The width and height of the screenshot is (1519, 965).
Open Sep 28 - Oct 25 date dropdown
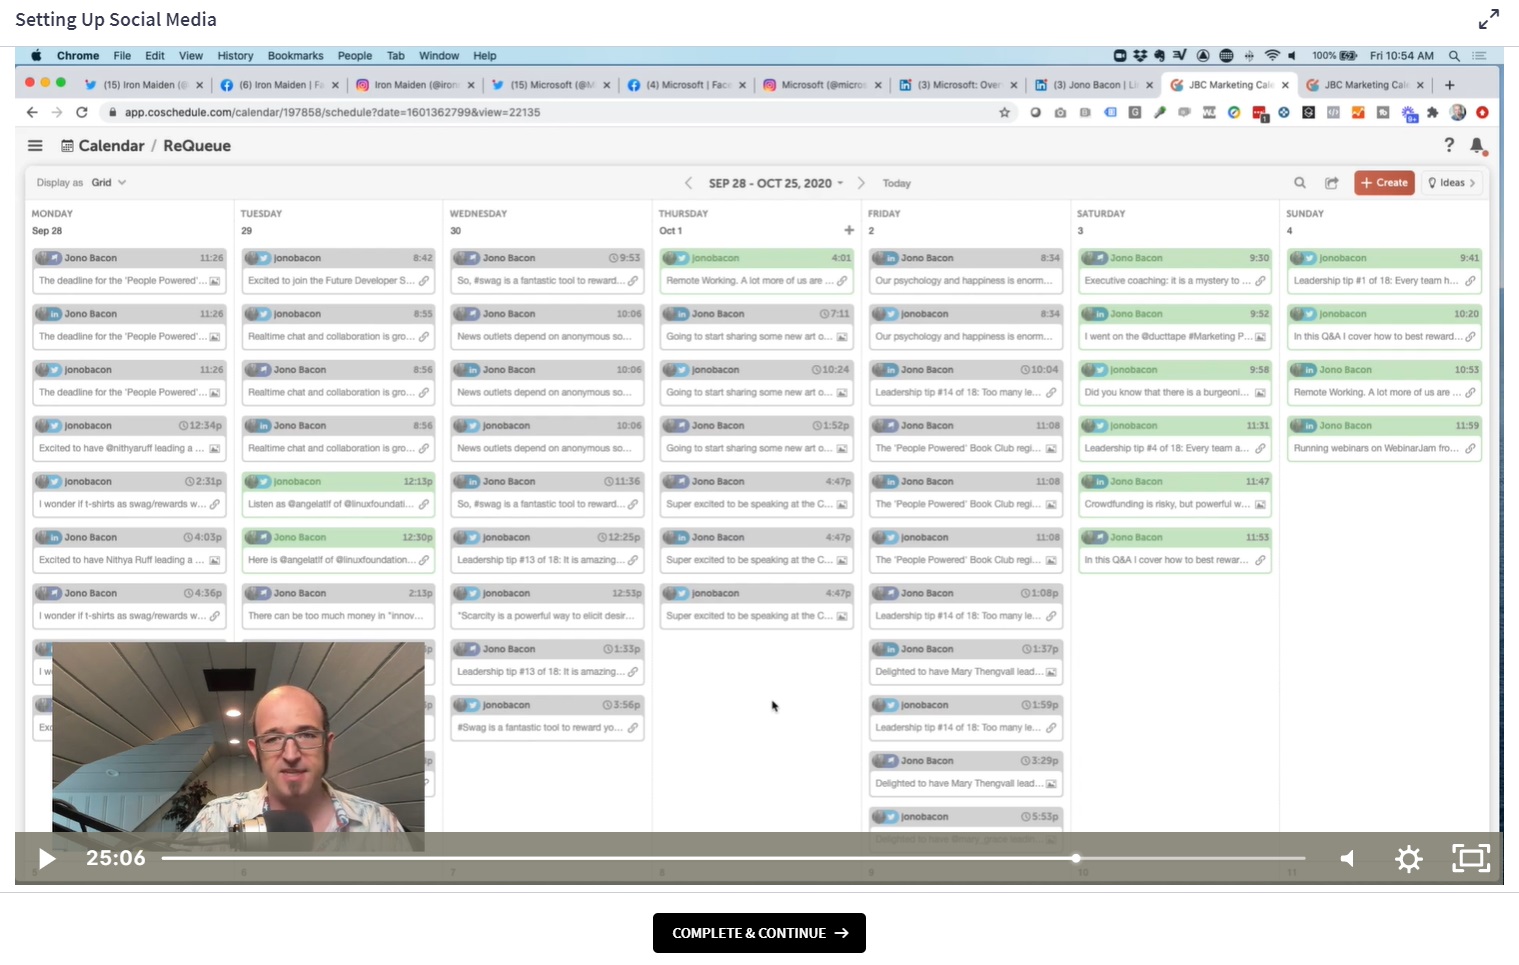point(776,183)
